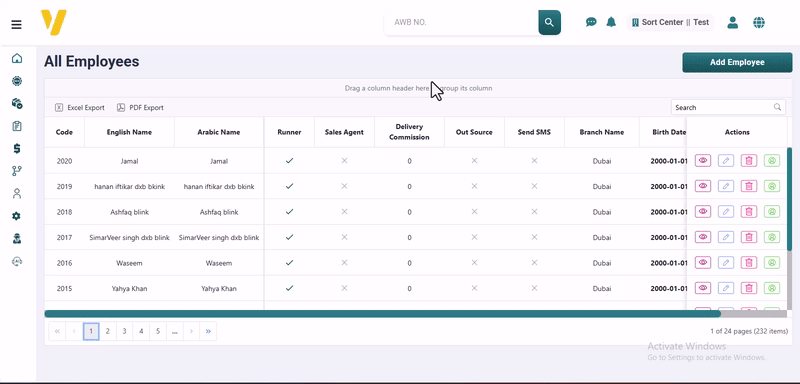This screenshot has width=800, height=384.
Task: View employee Waseem details
Action: (x=703, y=263)
